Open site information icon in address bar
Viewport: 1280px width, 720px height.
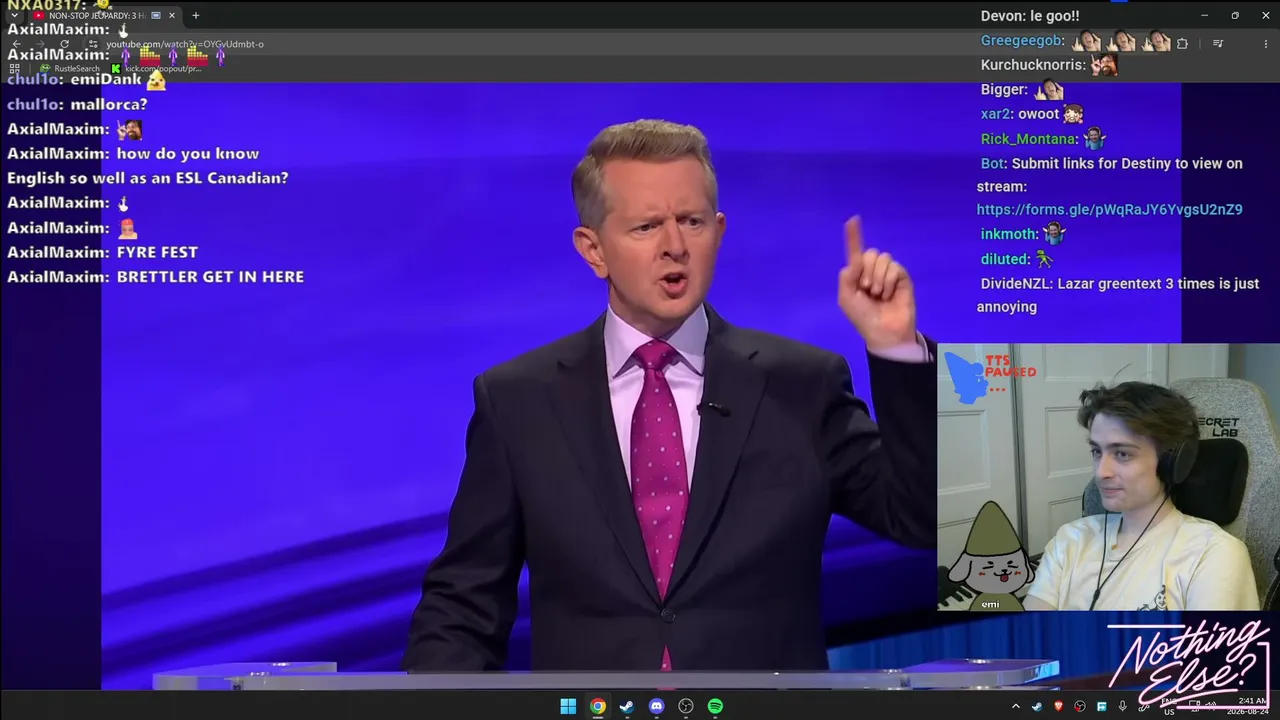[x=93, y=44]
